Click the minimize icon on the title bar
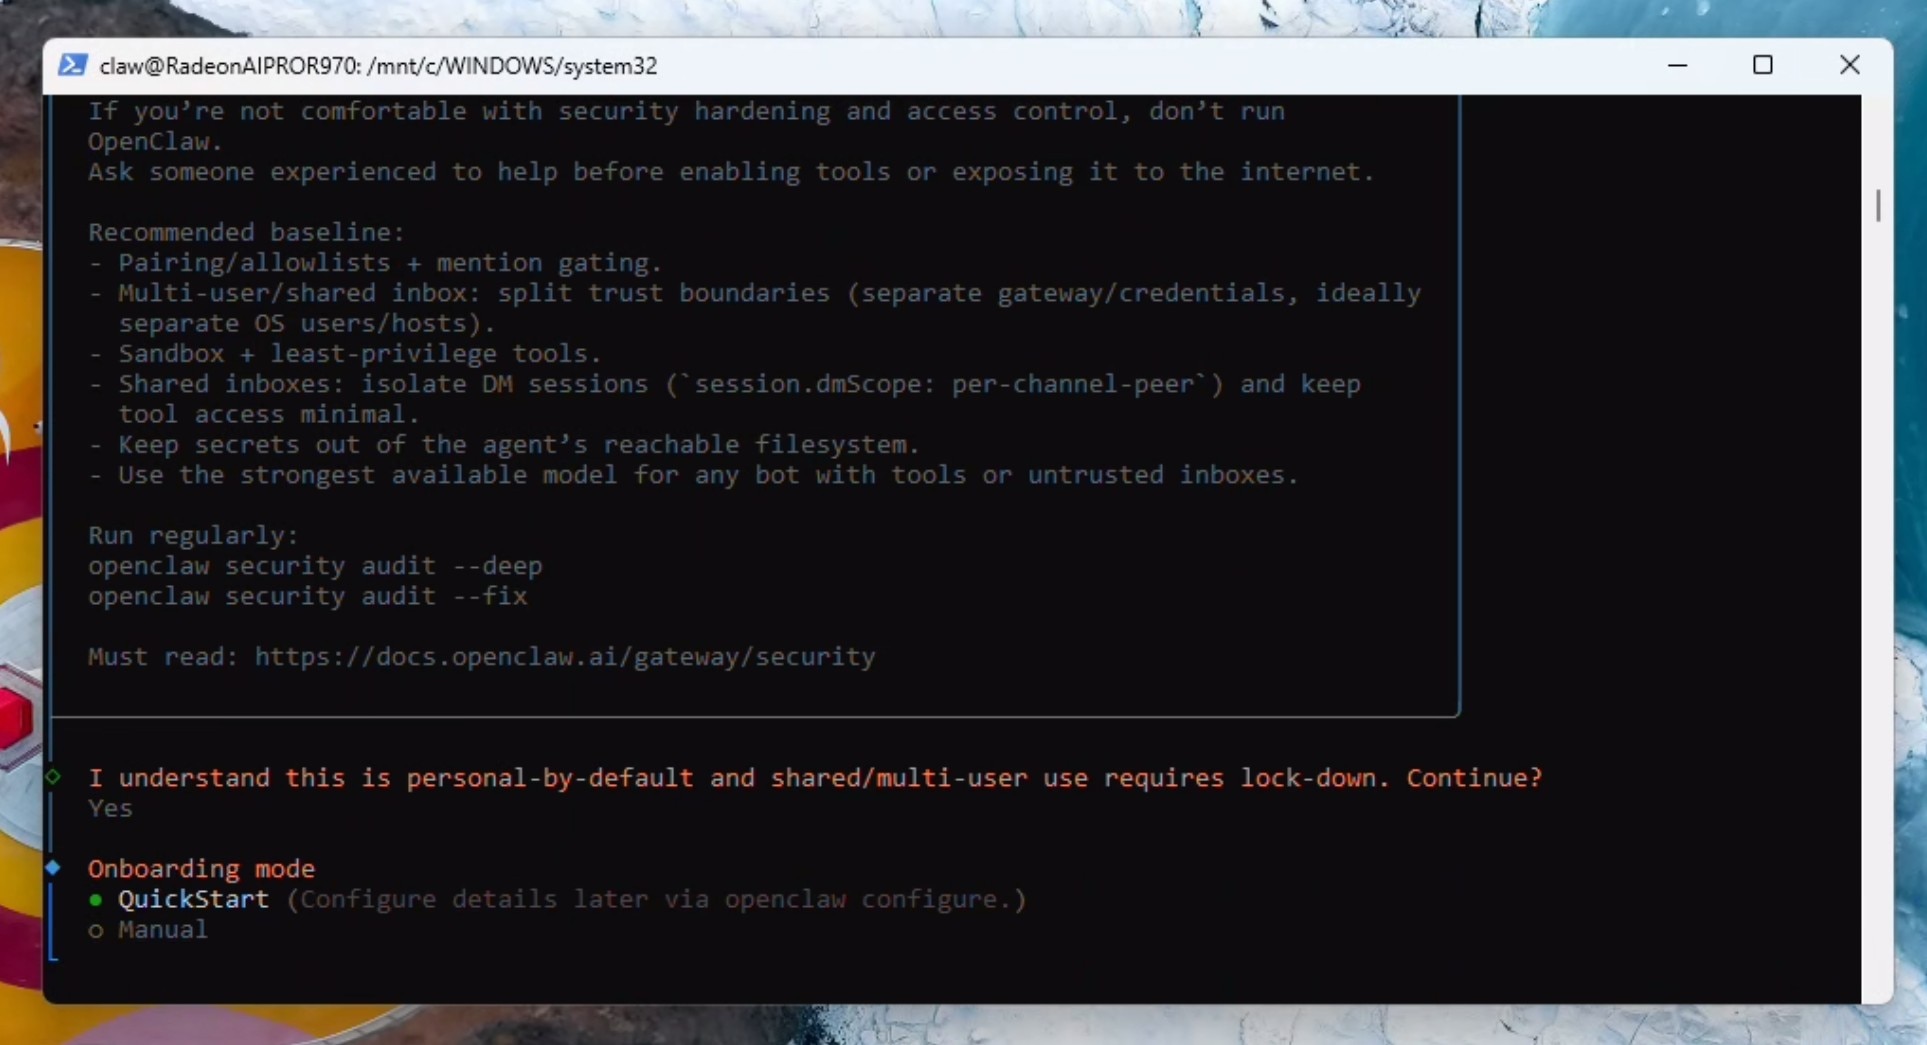This screenshot has width=1927, height=1045. pos(1678,64)
